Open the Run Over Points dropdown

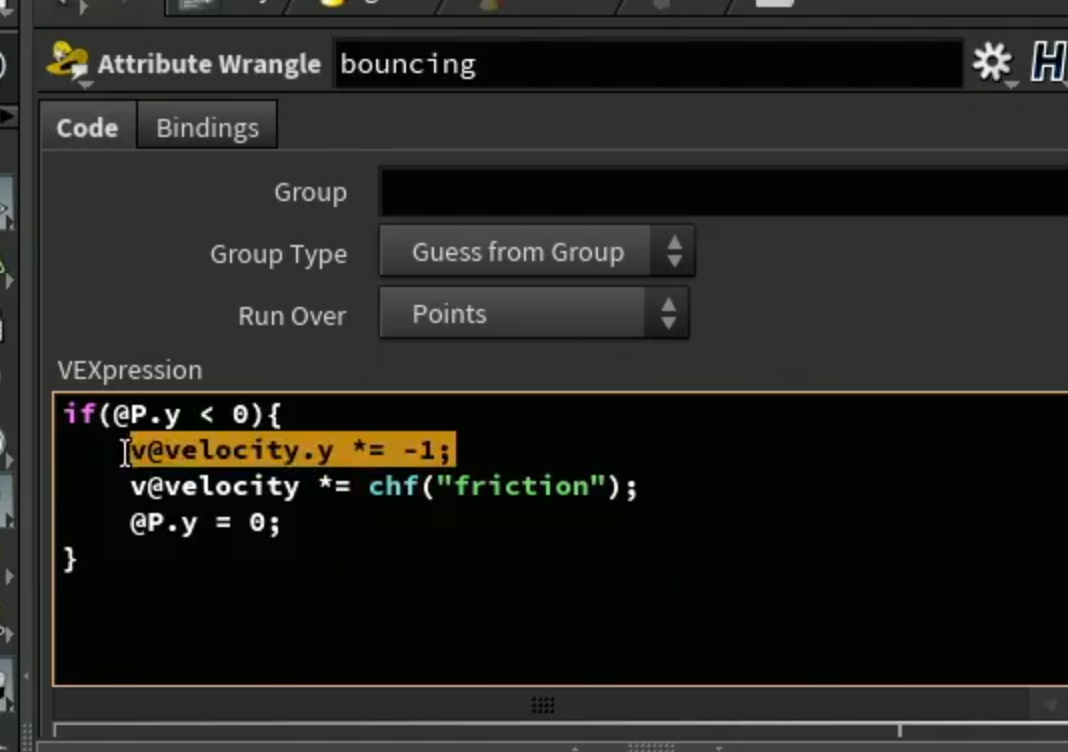(534, 313)
